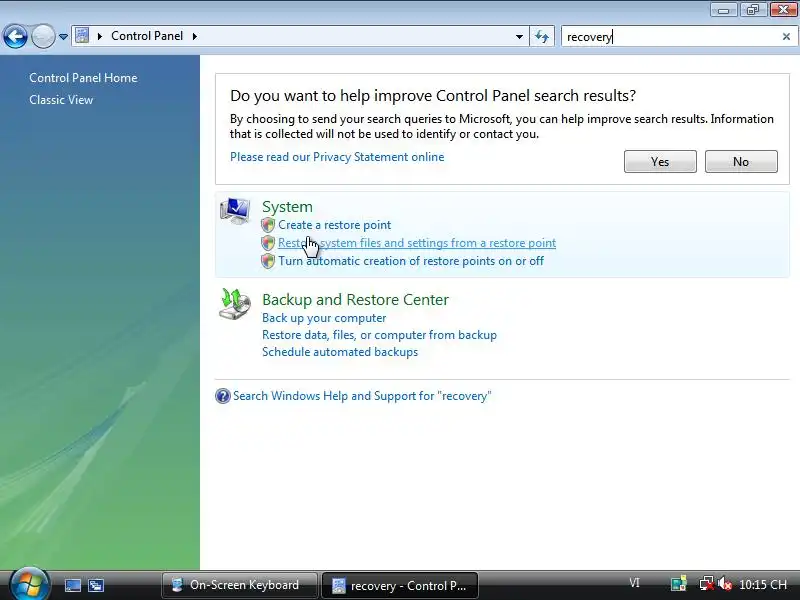Viewport: 800px width, 600px height.
Task: Open Restore data, files, or computer from backup
Action: 379,335
